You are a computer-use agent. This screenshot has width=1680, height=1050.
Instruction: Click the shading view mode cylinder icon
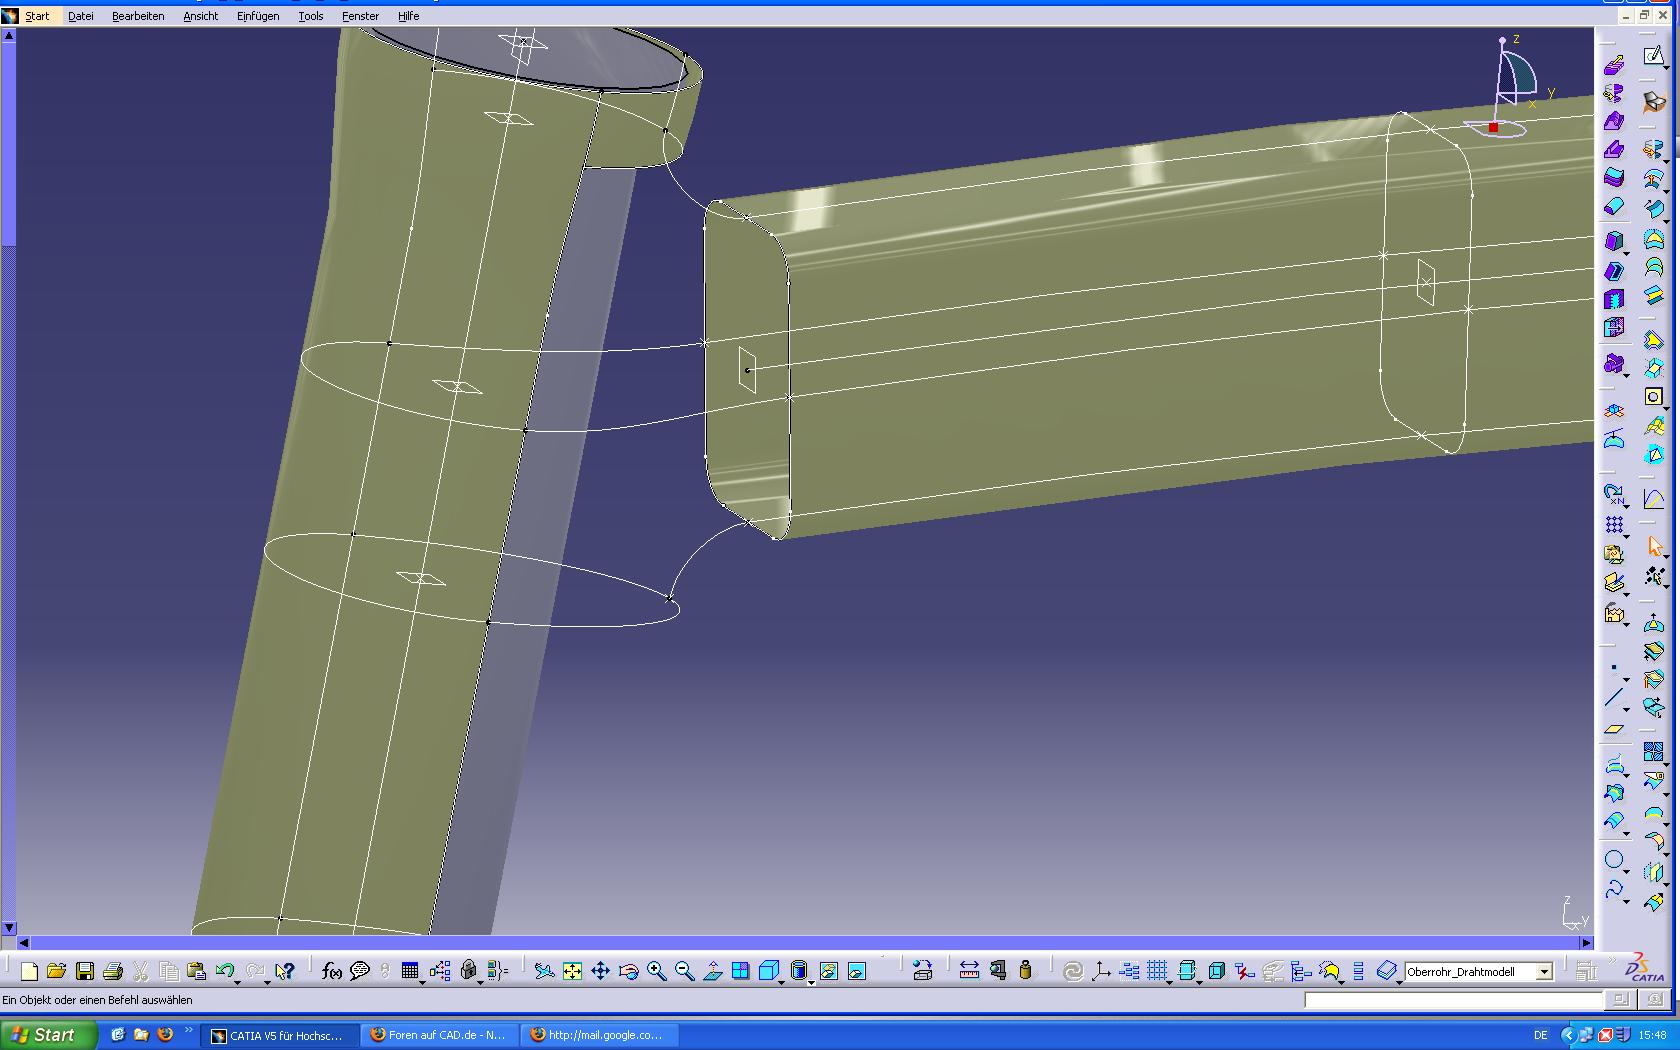[798, 971]
